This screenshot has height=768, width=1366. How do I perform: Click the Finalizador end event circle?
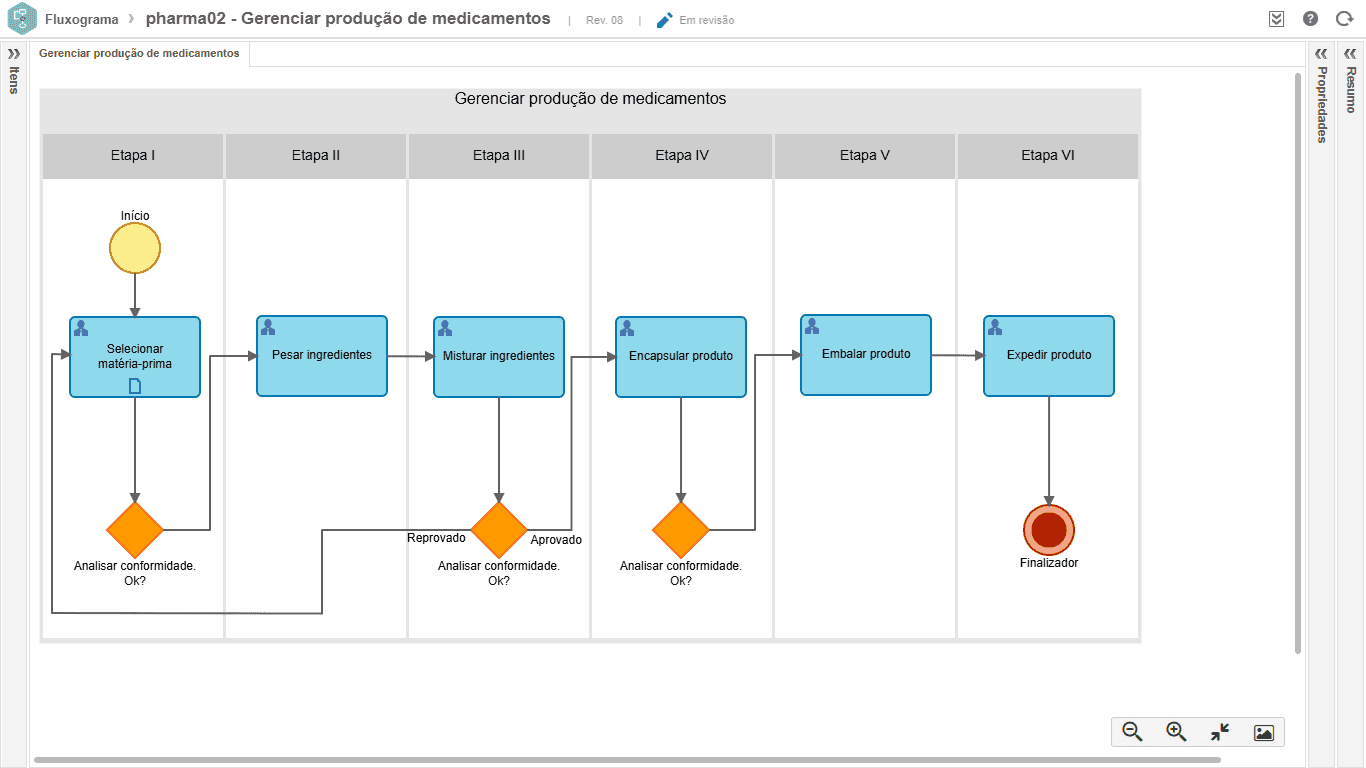point(1049,530)
